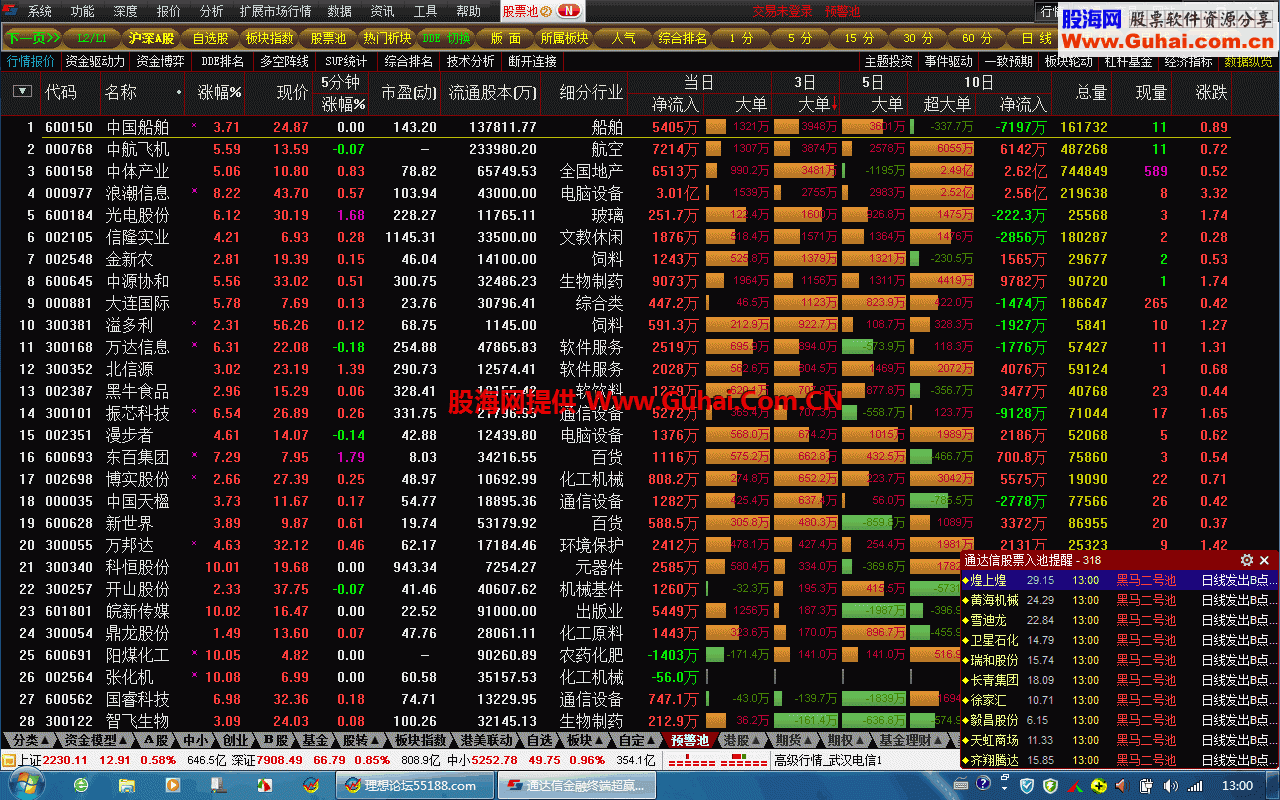Select the 沪深A股 toolbar button

[x=151, y=38]
